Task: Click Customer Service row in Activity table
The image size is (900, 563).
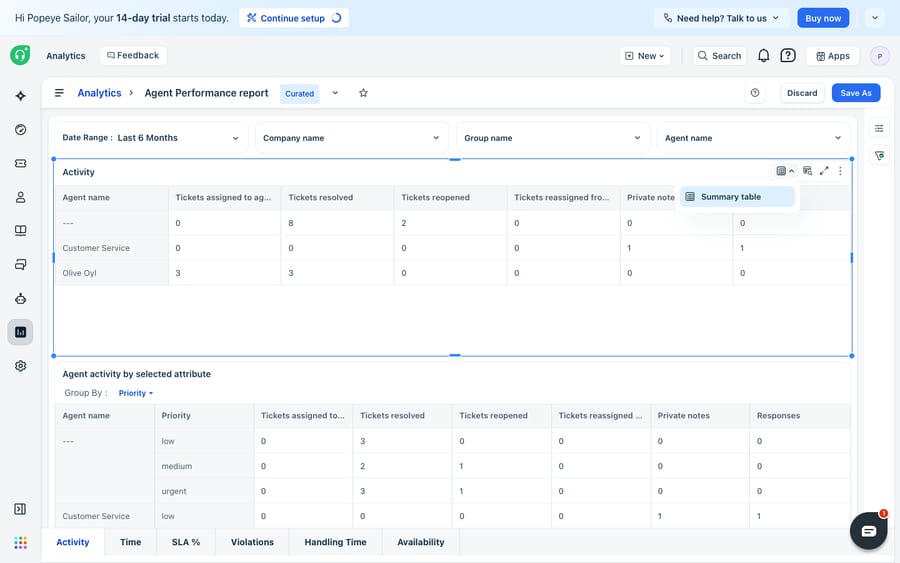Action: (x=452, y=248)
